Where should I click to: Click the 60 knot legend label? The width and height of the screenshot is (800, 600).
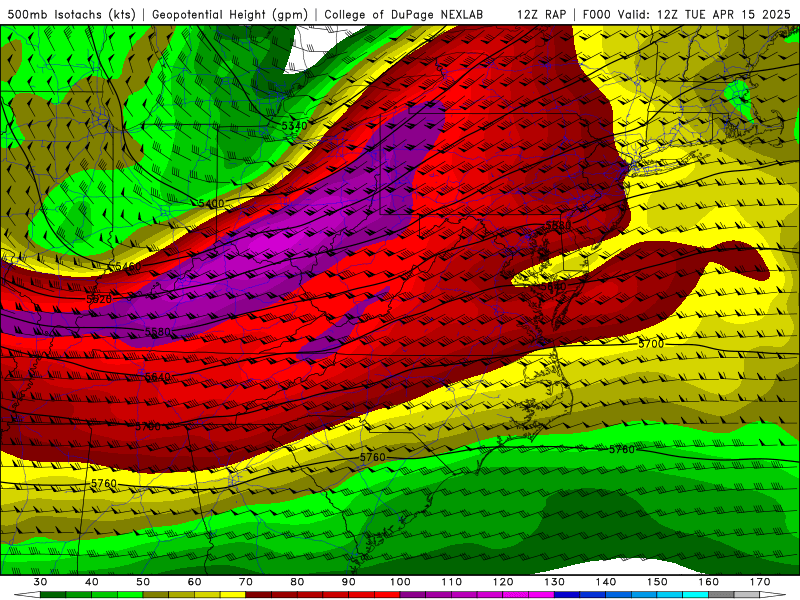(x=194, y=582)
